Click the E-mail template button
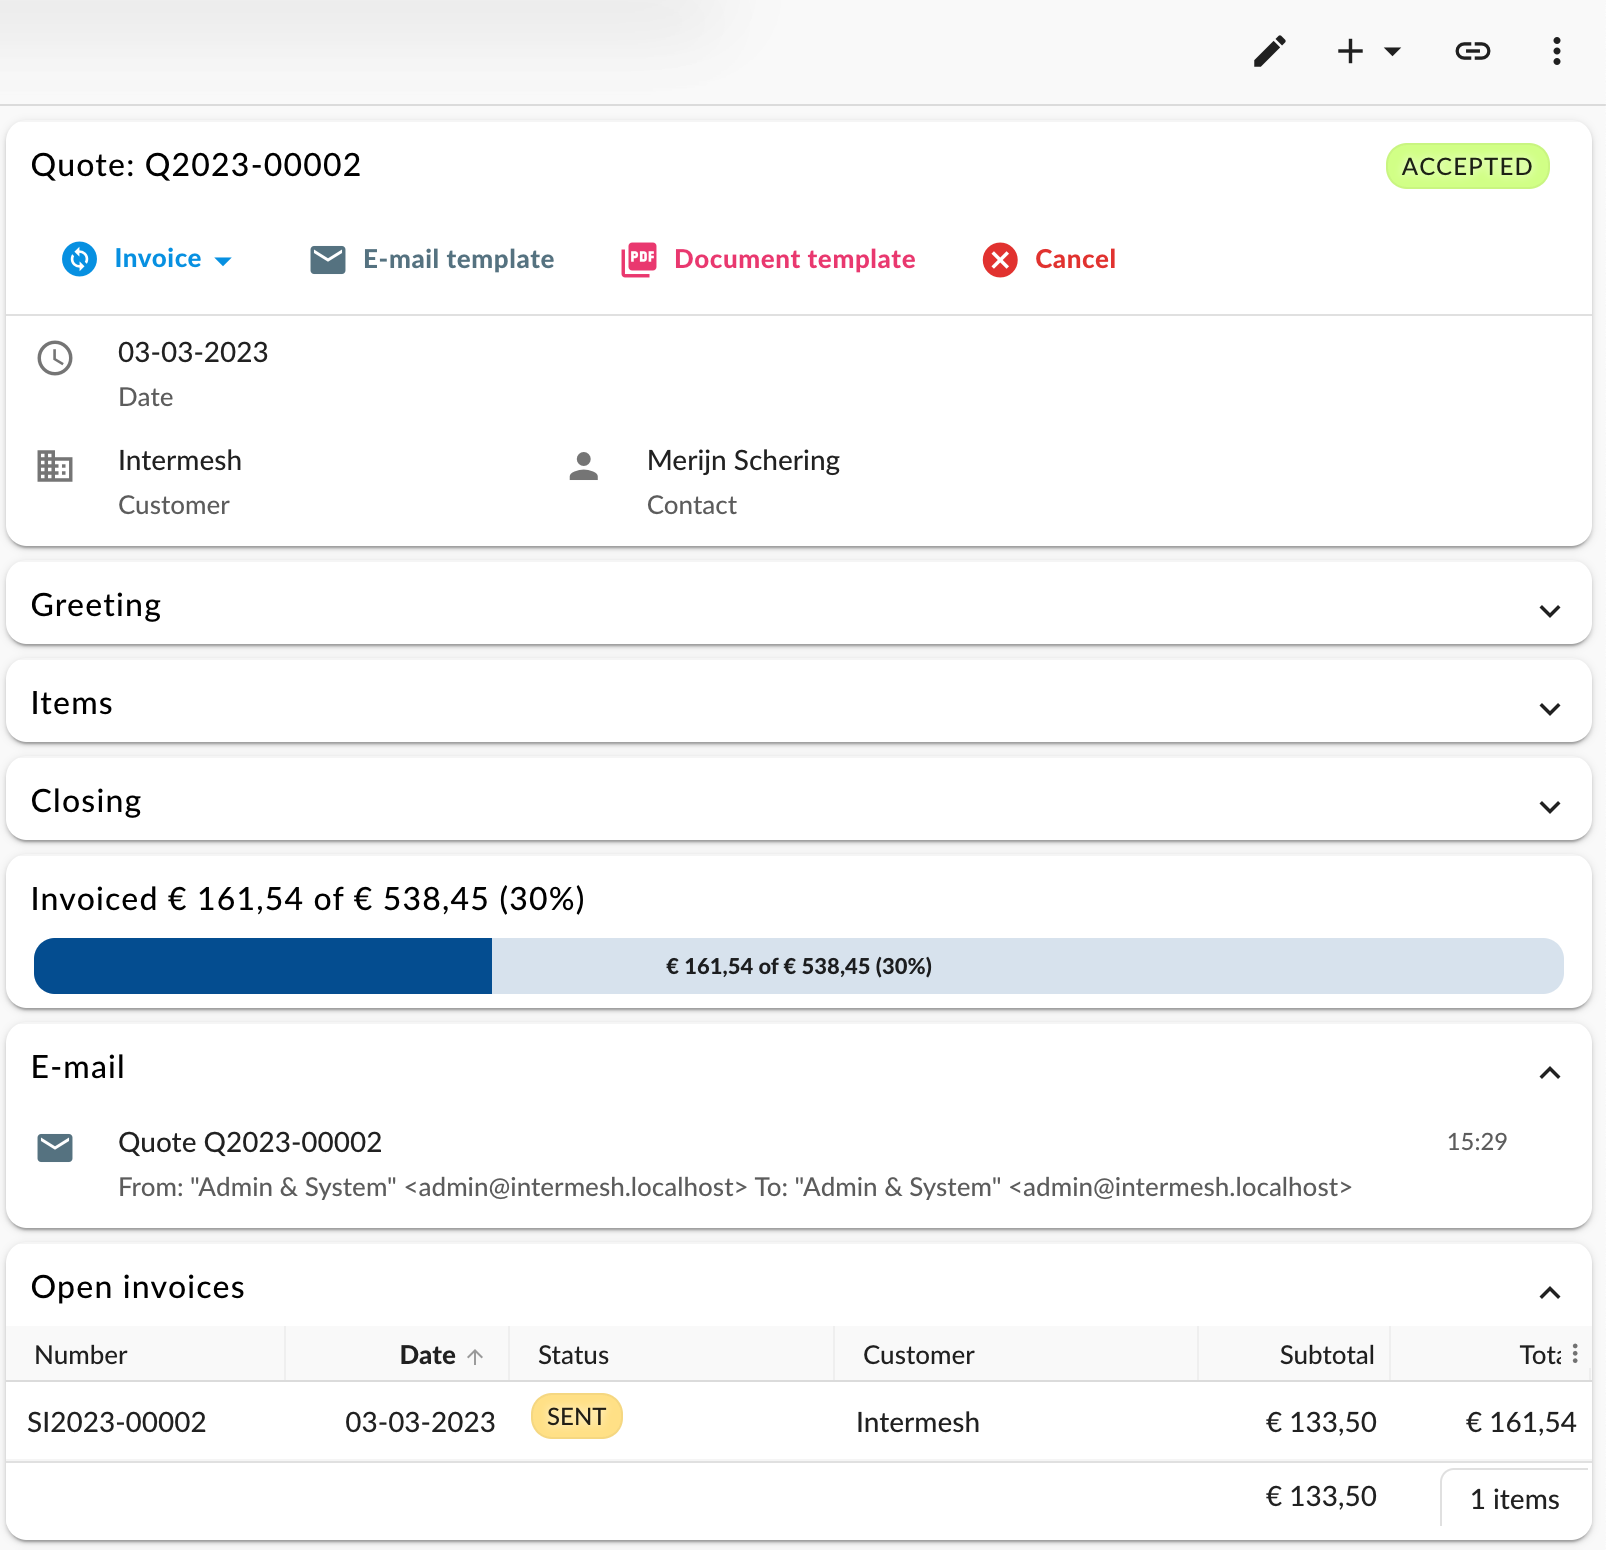Screen dimensions: 1606x1550 (x=432, y=259)
